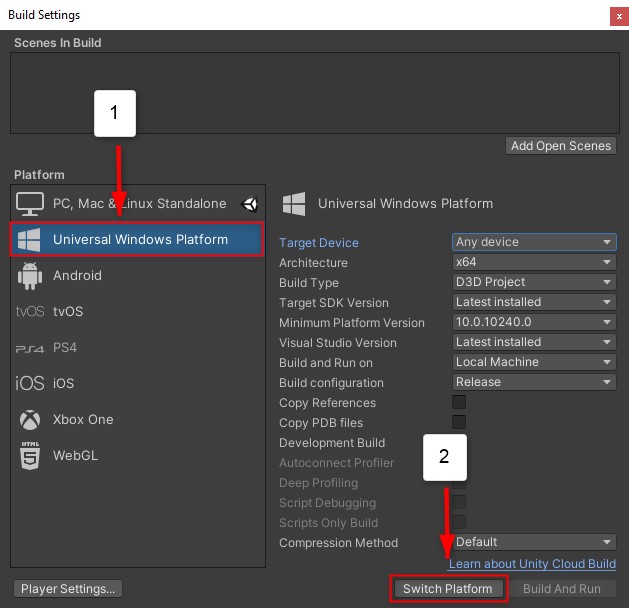Click the PC, Mac & Linux monitor icon
This screenshot has height=608, width=629.
[x=30, y=204]
